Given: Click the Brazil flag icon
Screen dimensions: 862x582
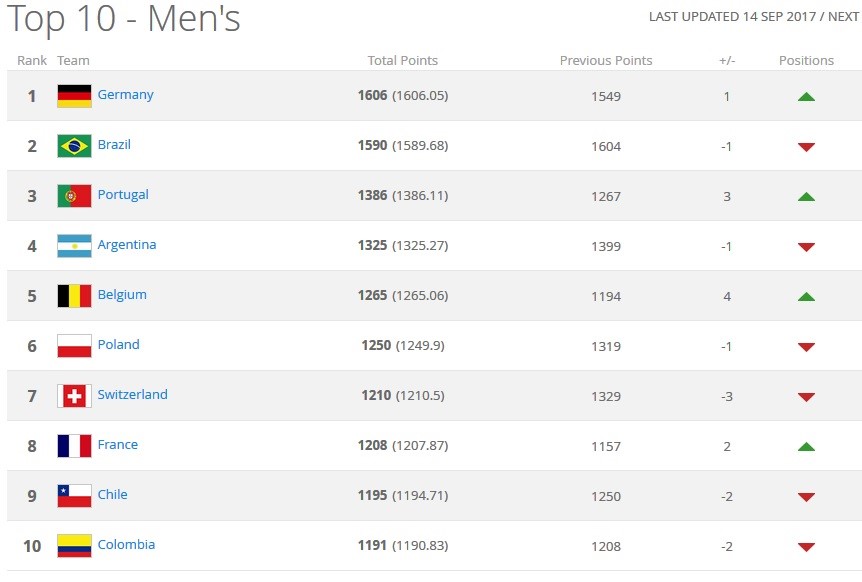Looking at the screenshot, I should (x=74, y=146).
